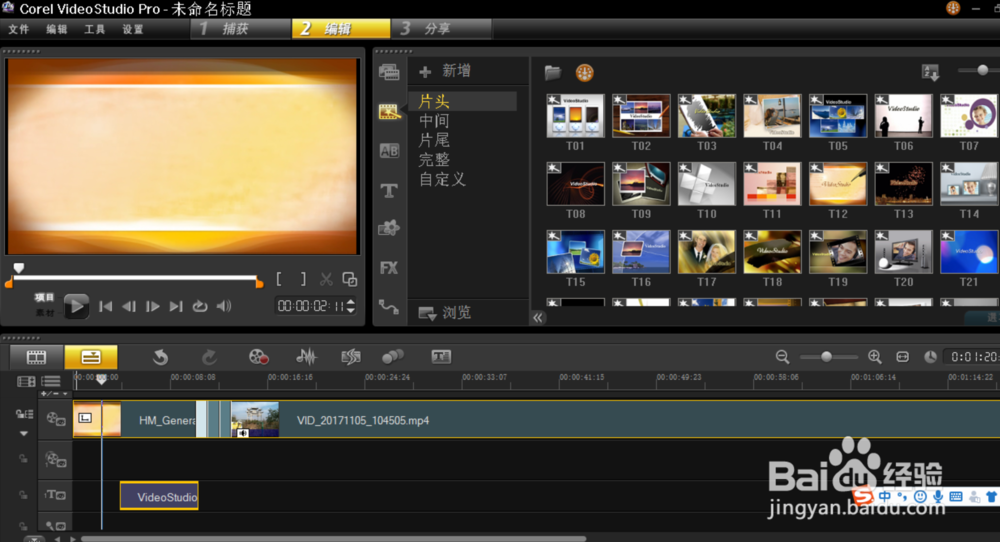This screenshot has height=542, width=1000.
Task: Toggle the video track enable icon
Action: tap(55, 420)
